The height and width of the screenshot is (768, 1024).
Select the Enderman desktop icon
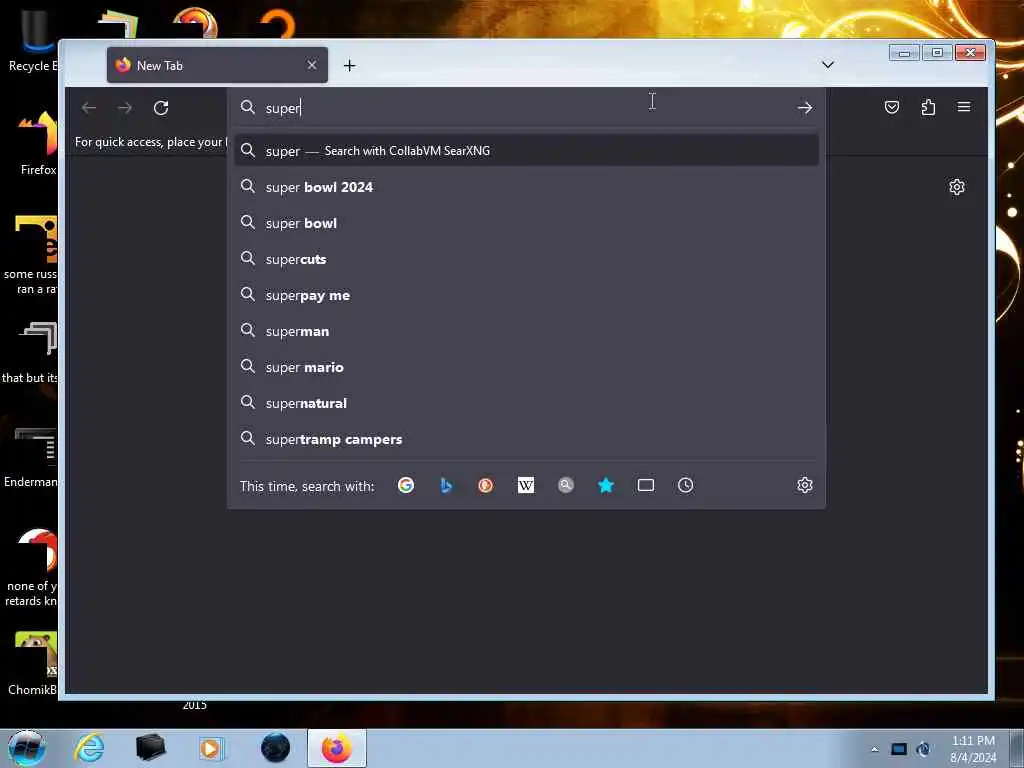(31, 457)
